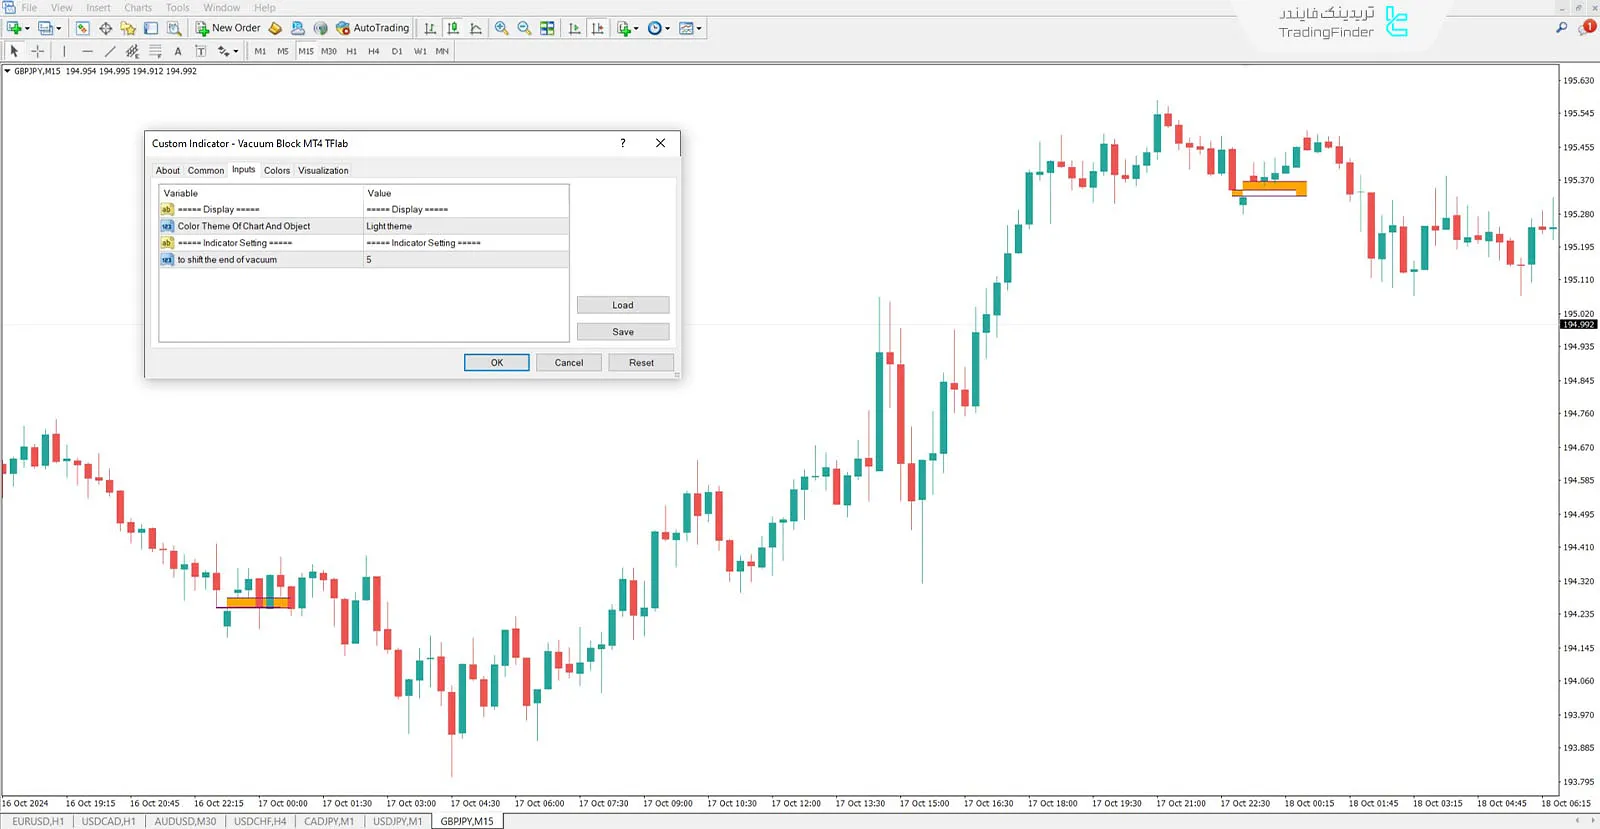Pick the Trendline drawing tool

click(110, 51)
